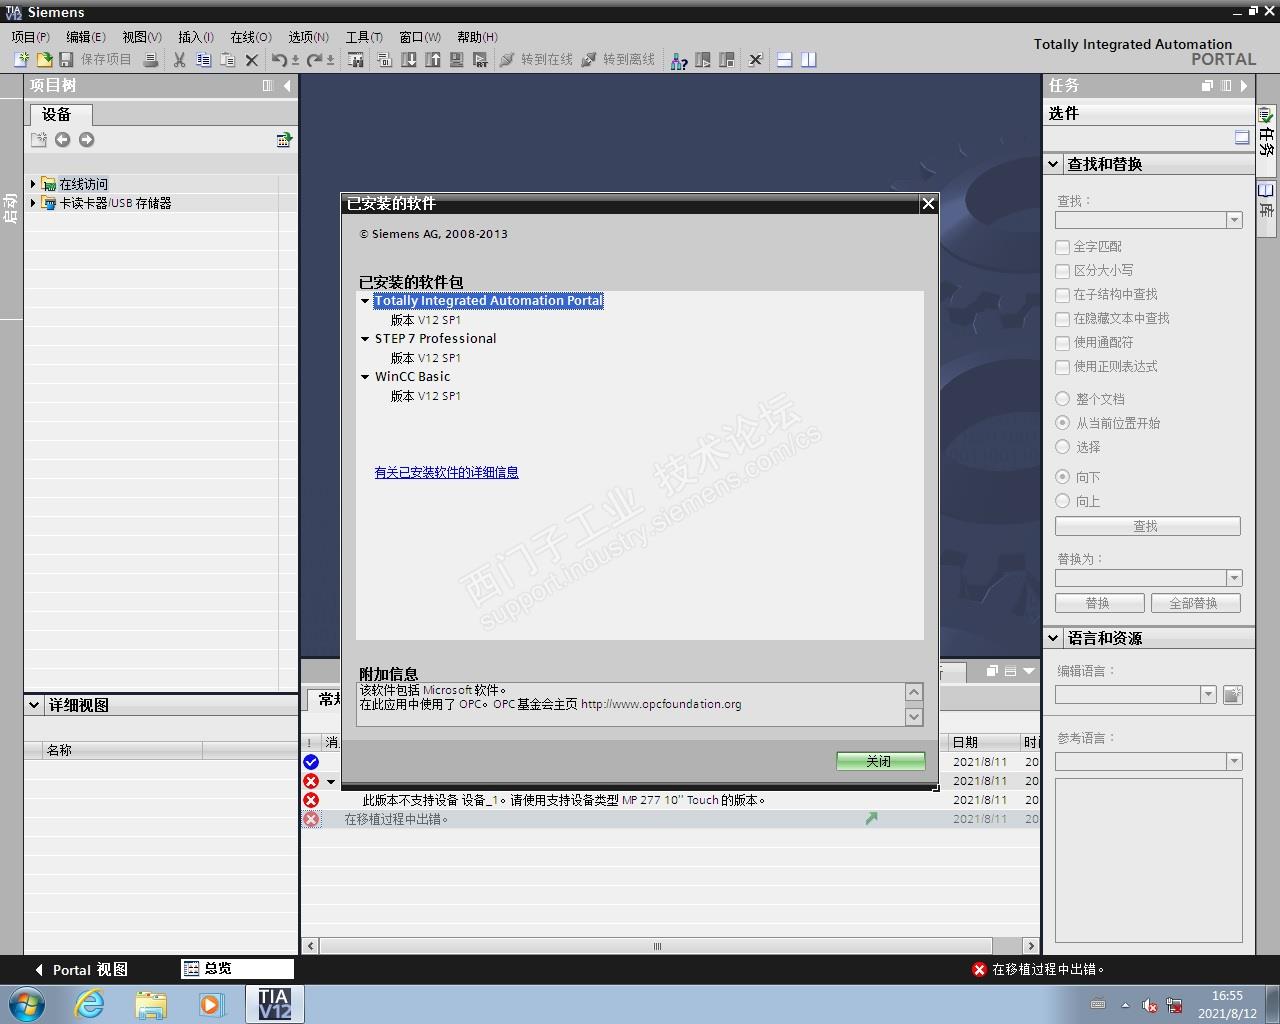Click the Split editor horizontally icon

(785, 60)
